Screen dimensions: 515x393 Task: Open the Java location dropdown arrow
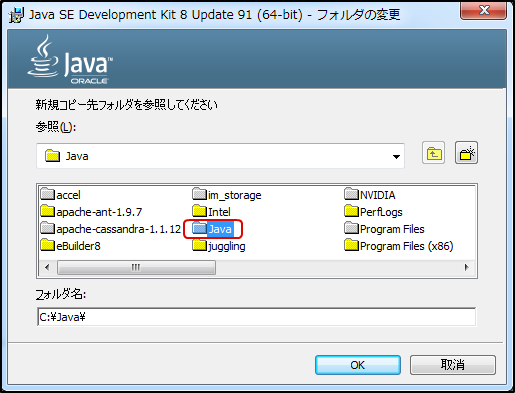pos(396,156)
